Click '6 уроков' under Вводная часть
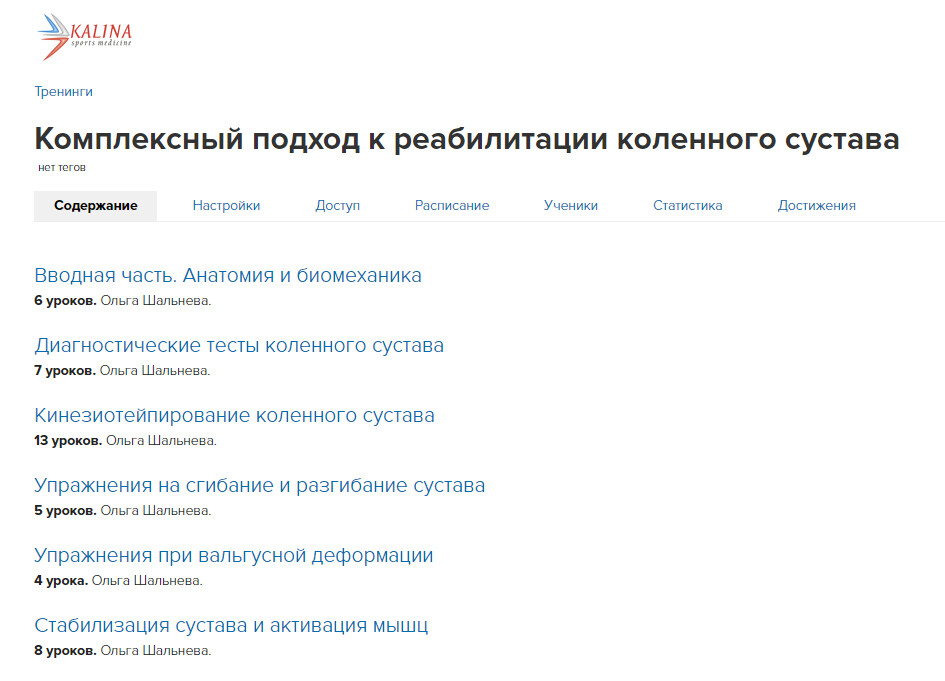This screenshot has height=681, width=945. 65,301
